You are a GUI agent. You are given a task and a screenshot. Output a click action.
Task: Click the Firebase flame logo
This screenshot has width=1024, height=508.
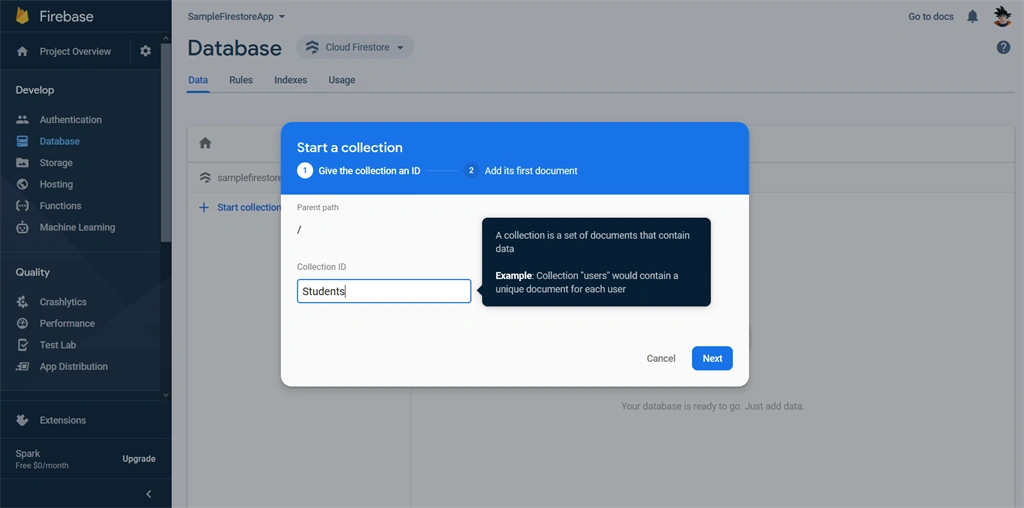(x=22, y=16)
